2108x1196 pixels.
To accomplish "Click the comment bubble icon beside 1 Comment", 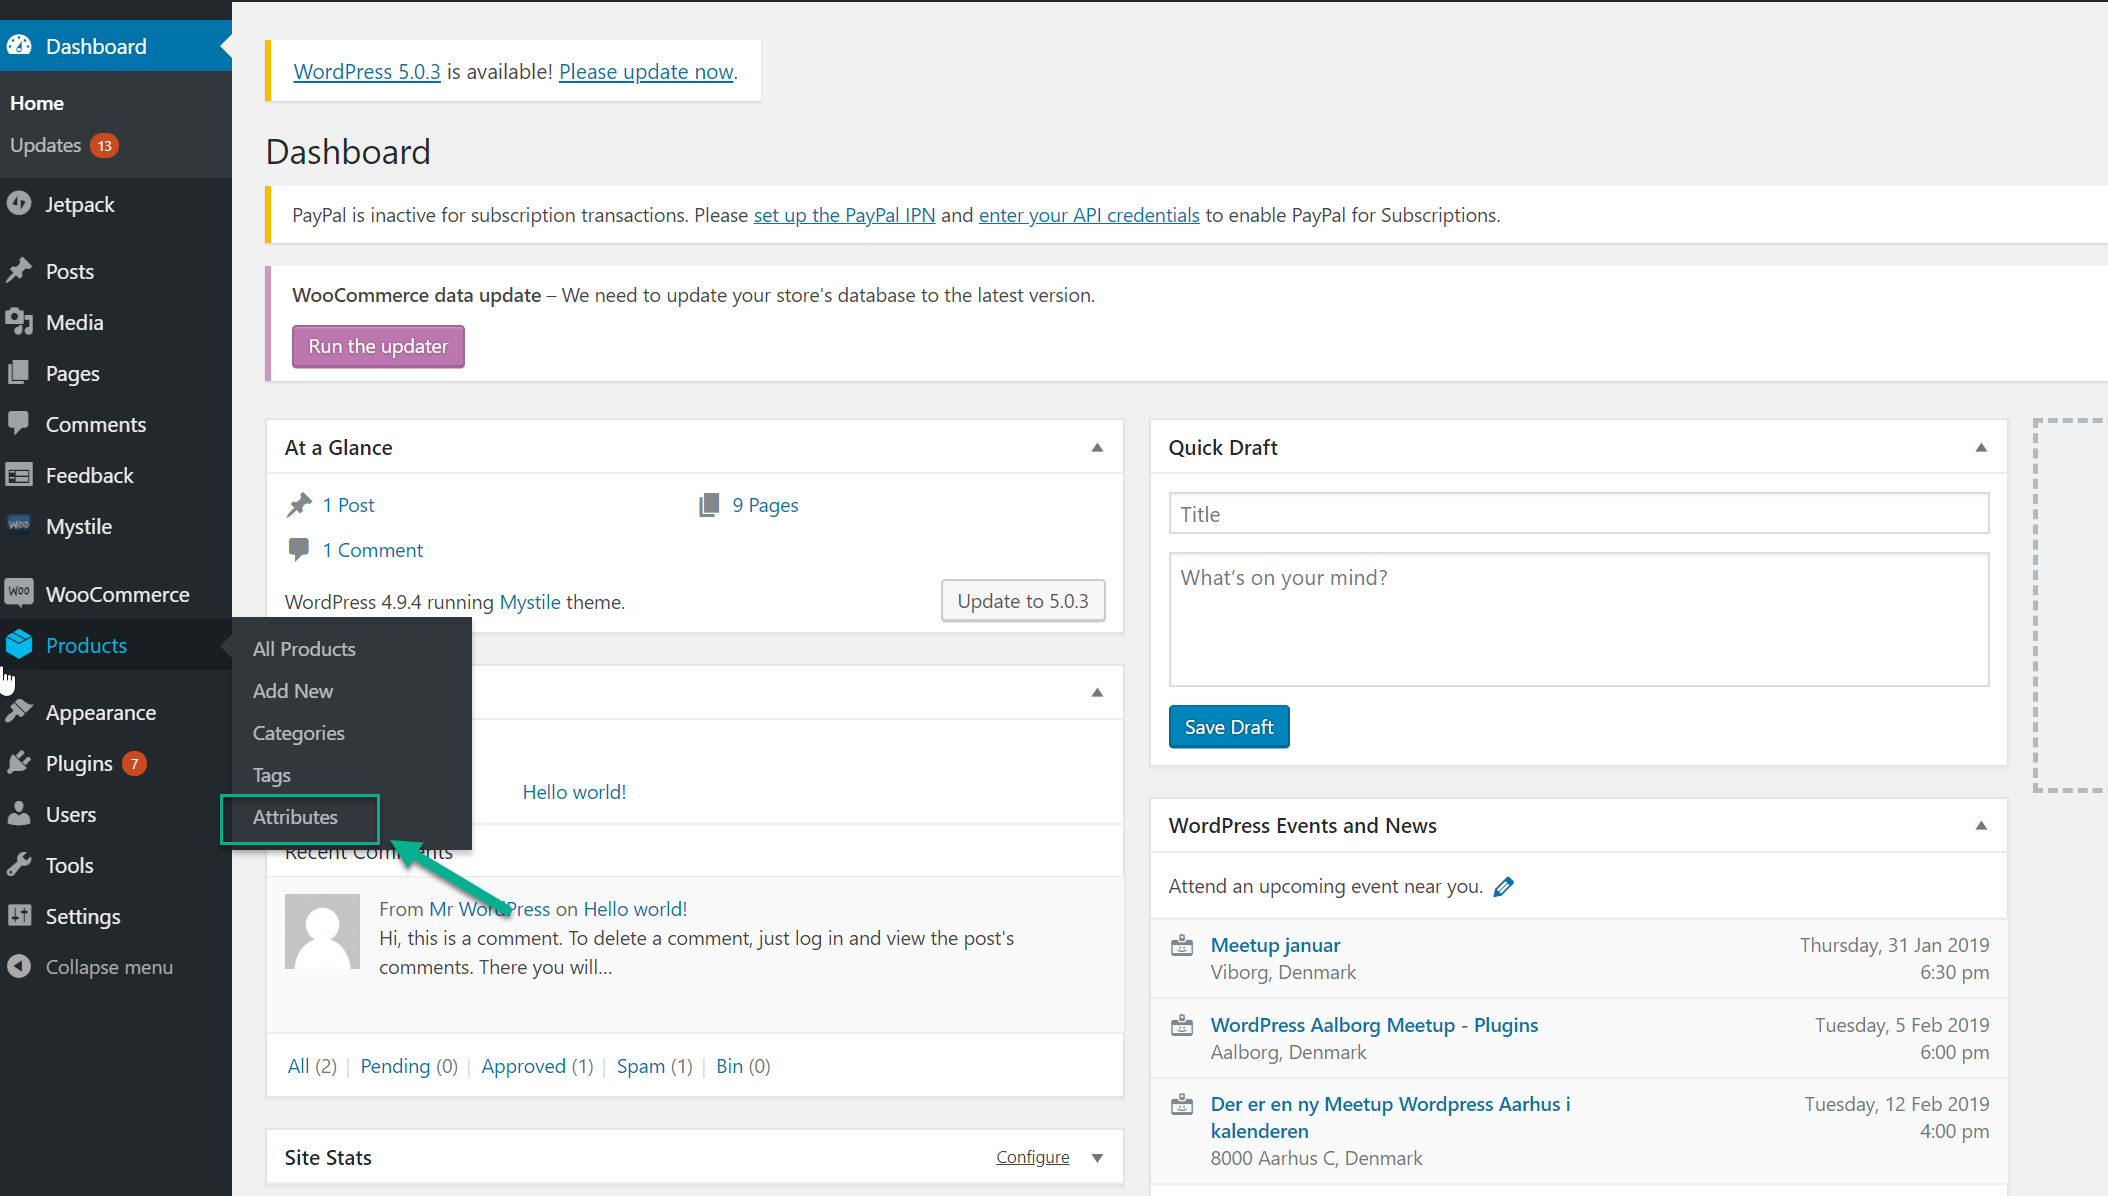I will (299, 549).
